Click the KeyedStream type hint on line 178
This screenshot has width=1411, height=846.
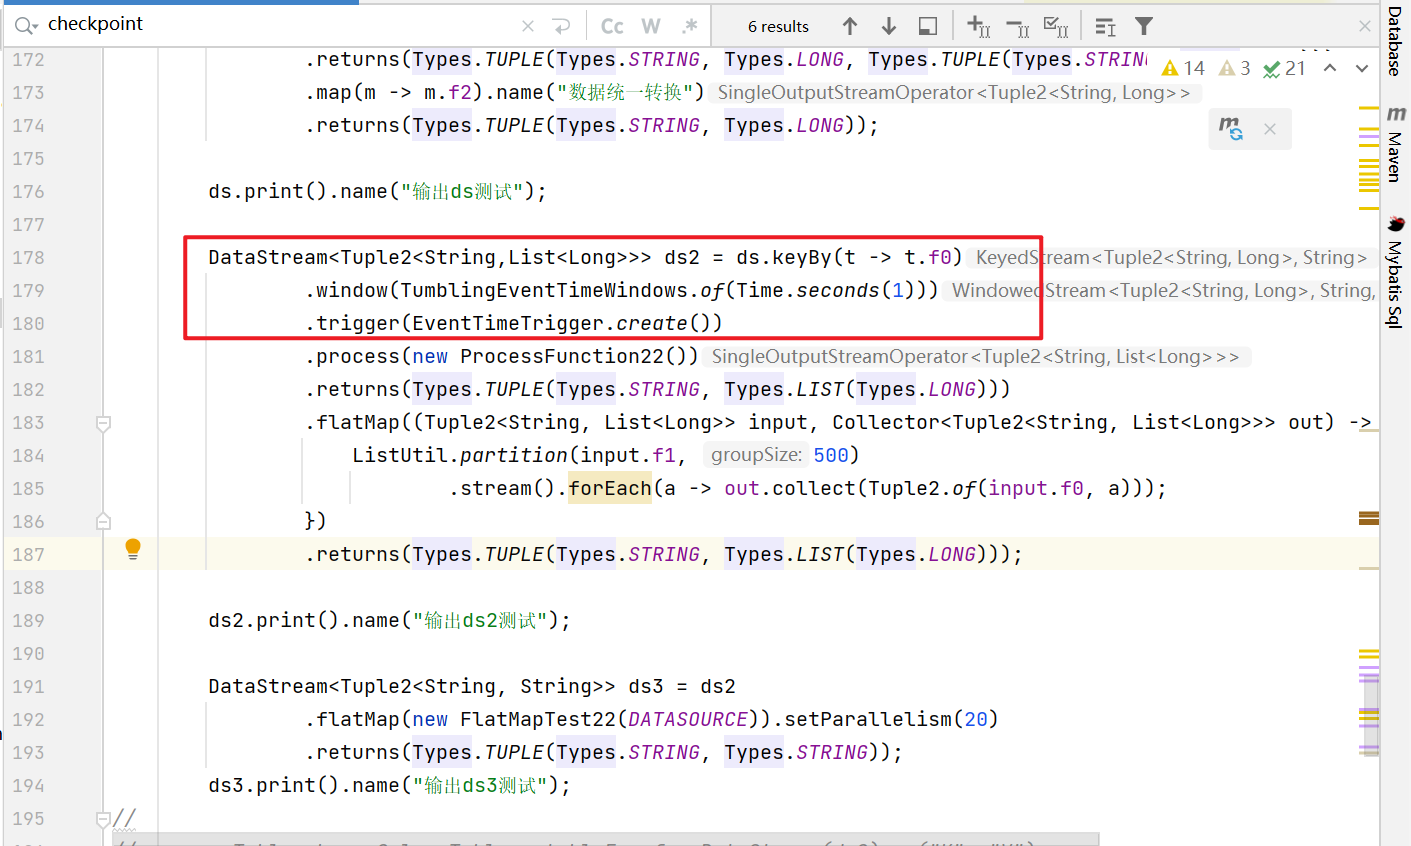pyautogui.click(x=1171, y=257)
